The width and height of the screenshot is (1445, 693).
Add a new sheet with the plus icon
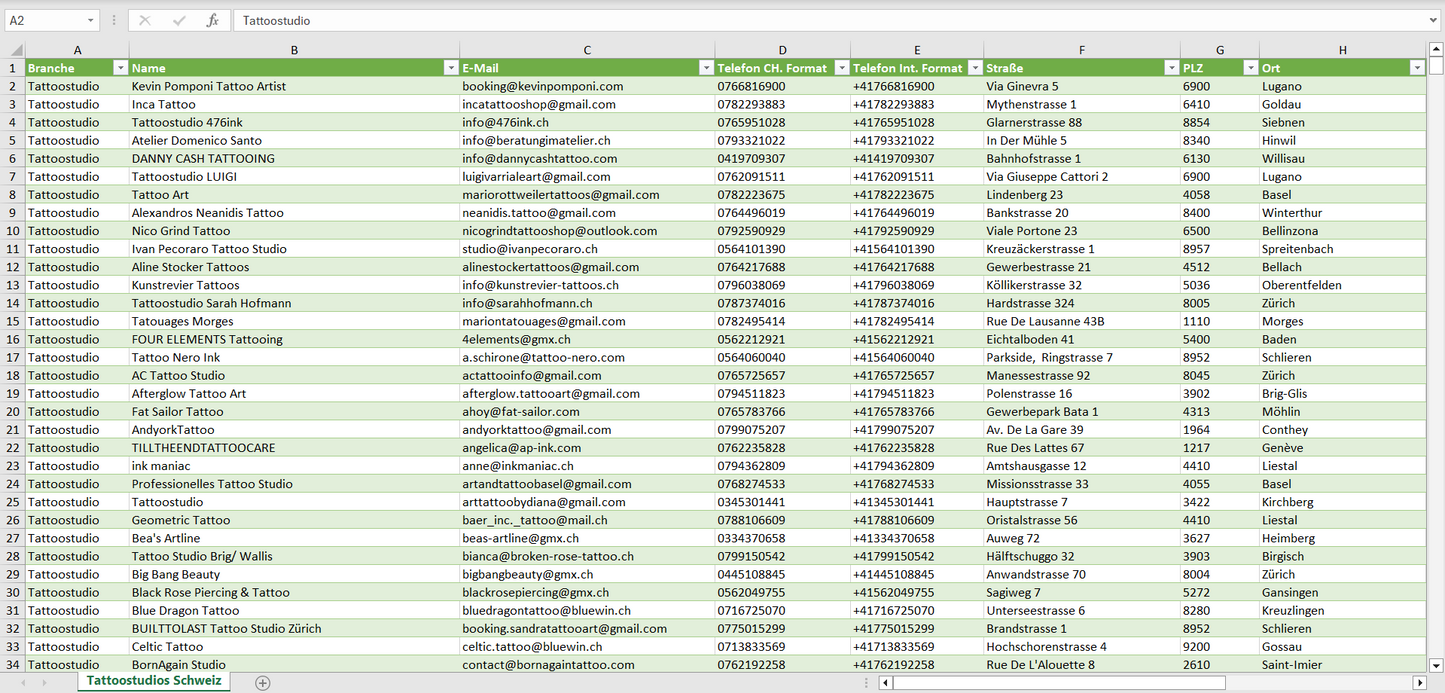click(263, 682)
